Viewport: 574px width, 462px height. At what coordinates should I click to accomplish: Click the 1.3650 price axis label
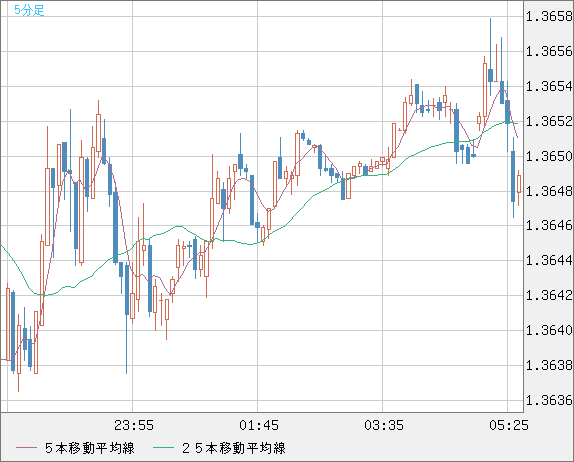pyautogui.click(x=549, y=156)
